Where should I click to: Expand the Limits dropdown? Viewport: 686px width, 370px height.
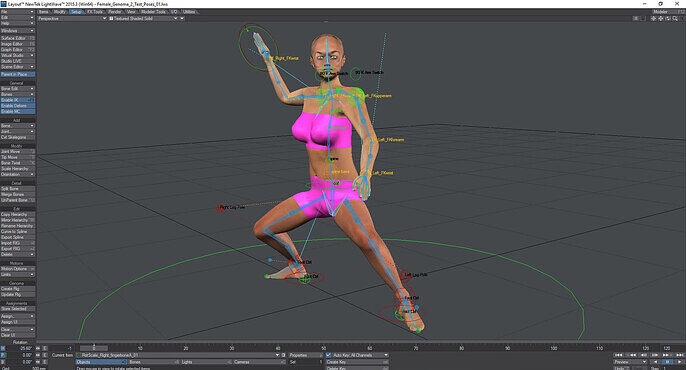click(18, 274)
